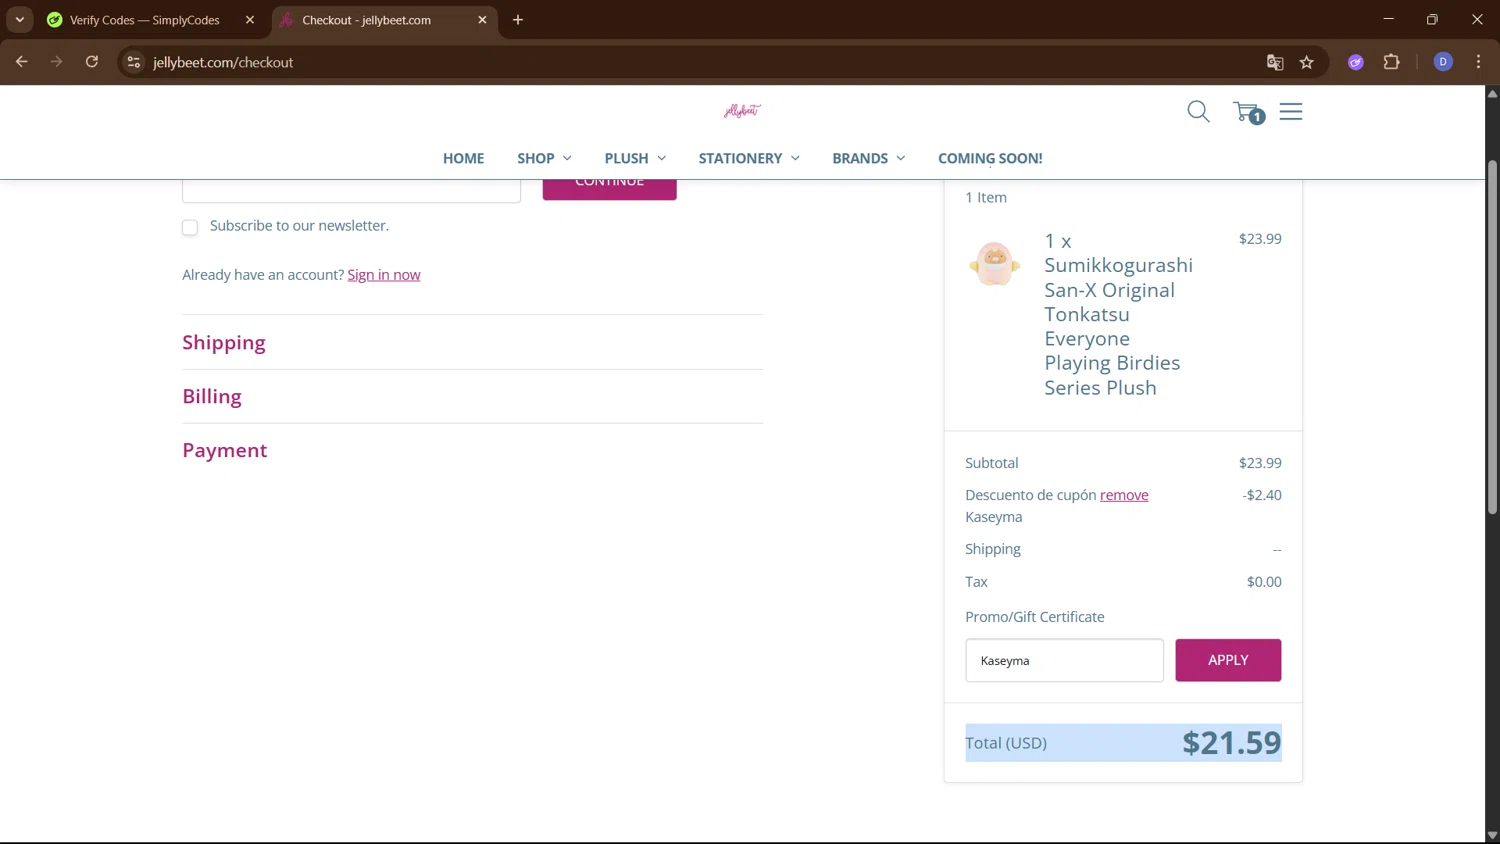1500x844 pixels.
Task: Open a new tab with plus button
Action: [x=518, y=20]
